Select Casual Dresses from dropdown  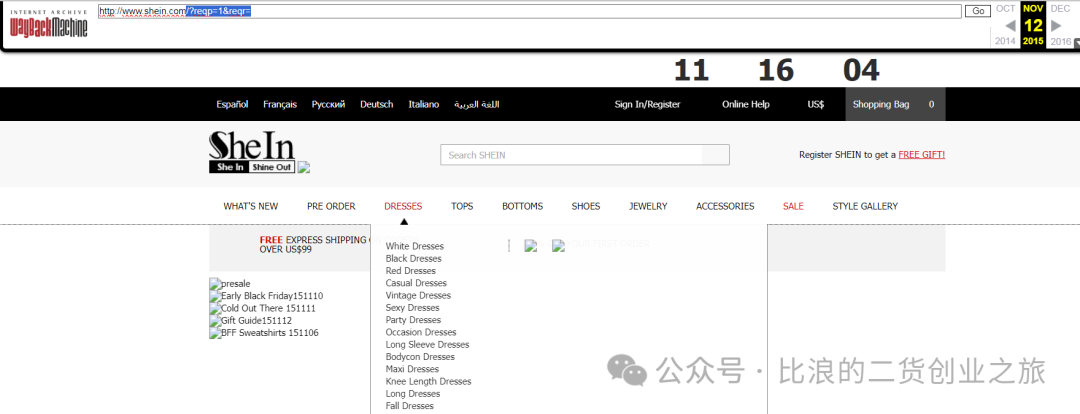[x=416, y=283]
